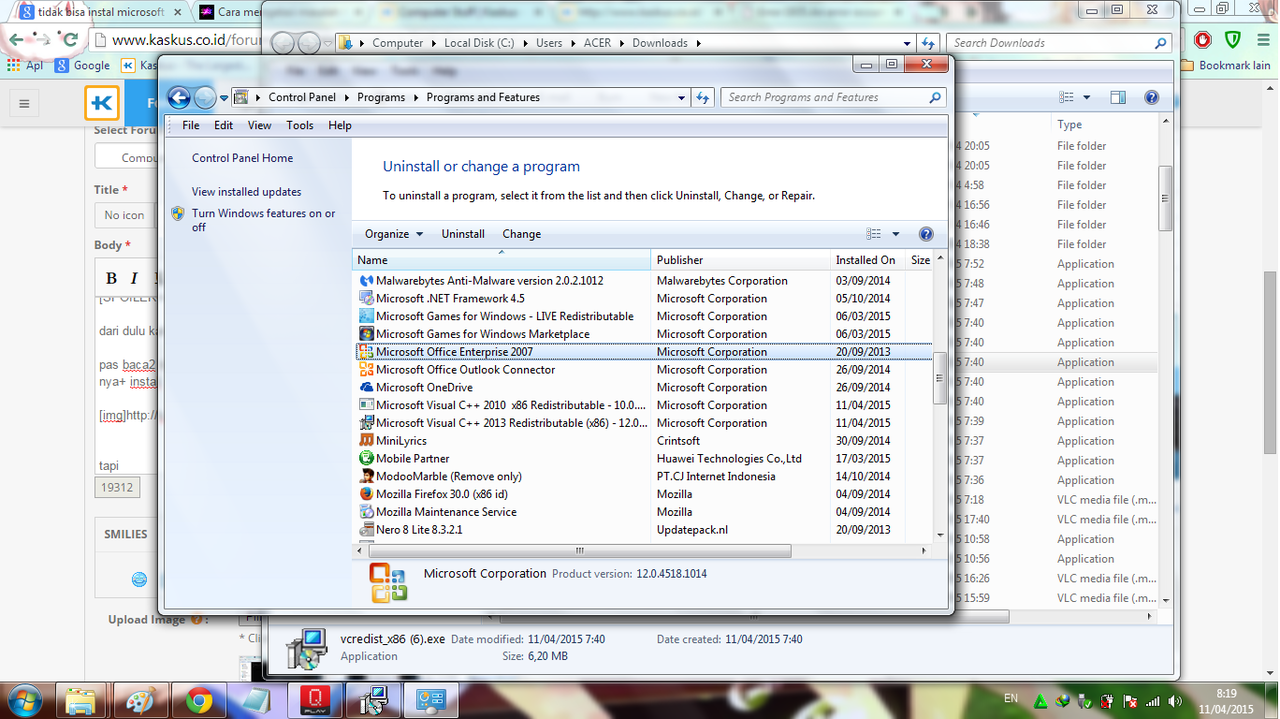Click magnifier in Search Programs and Features box
The image size is (1280, 719).
935,98
